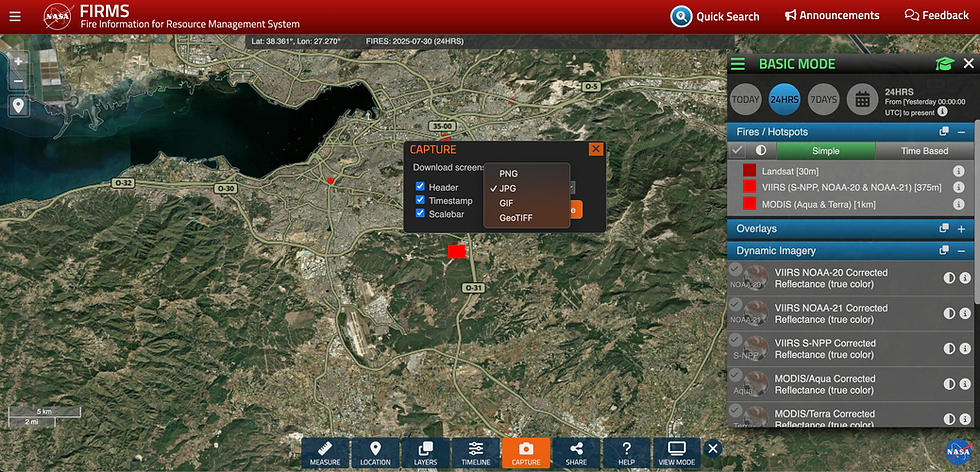Select PNG format option
Screen dimensions: 980x472
(527, 174)
